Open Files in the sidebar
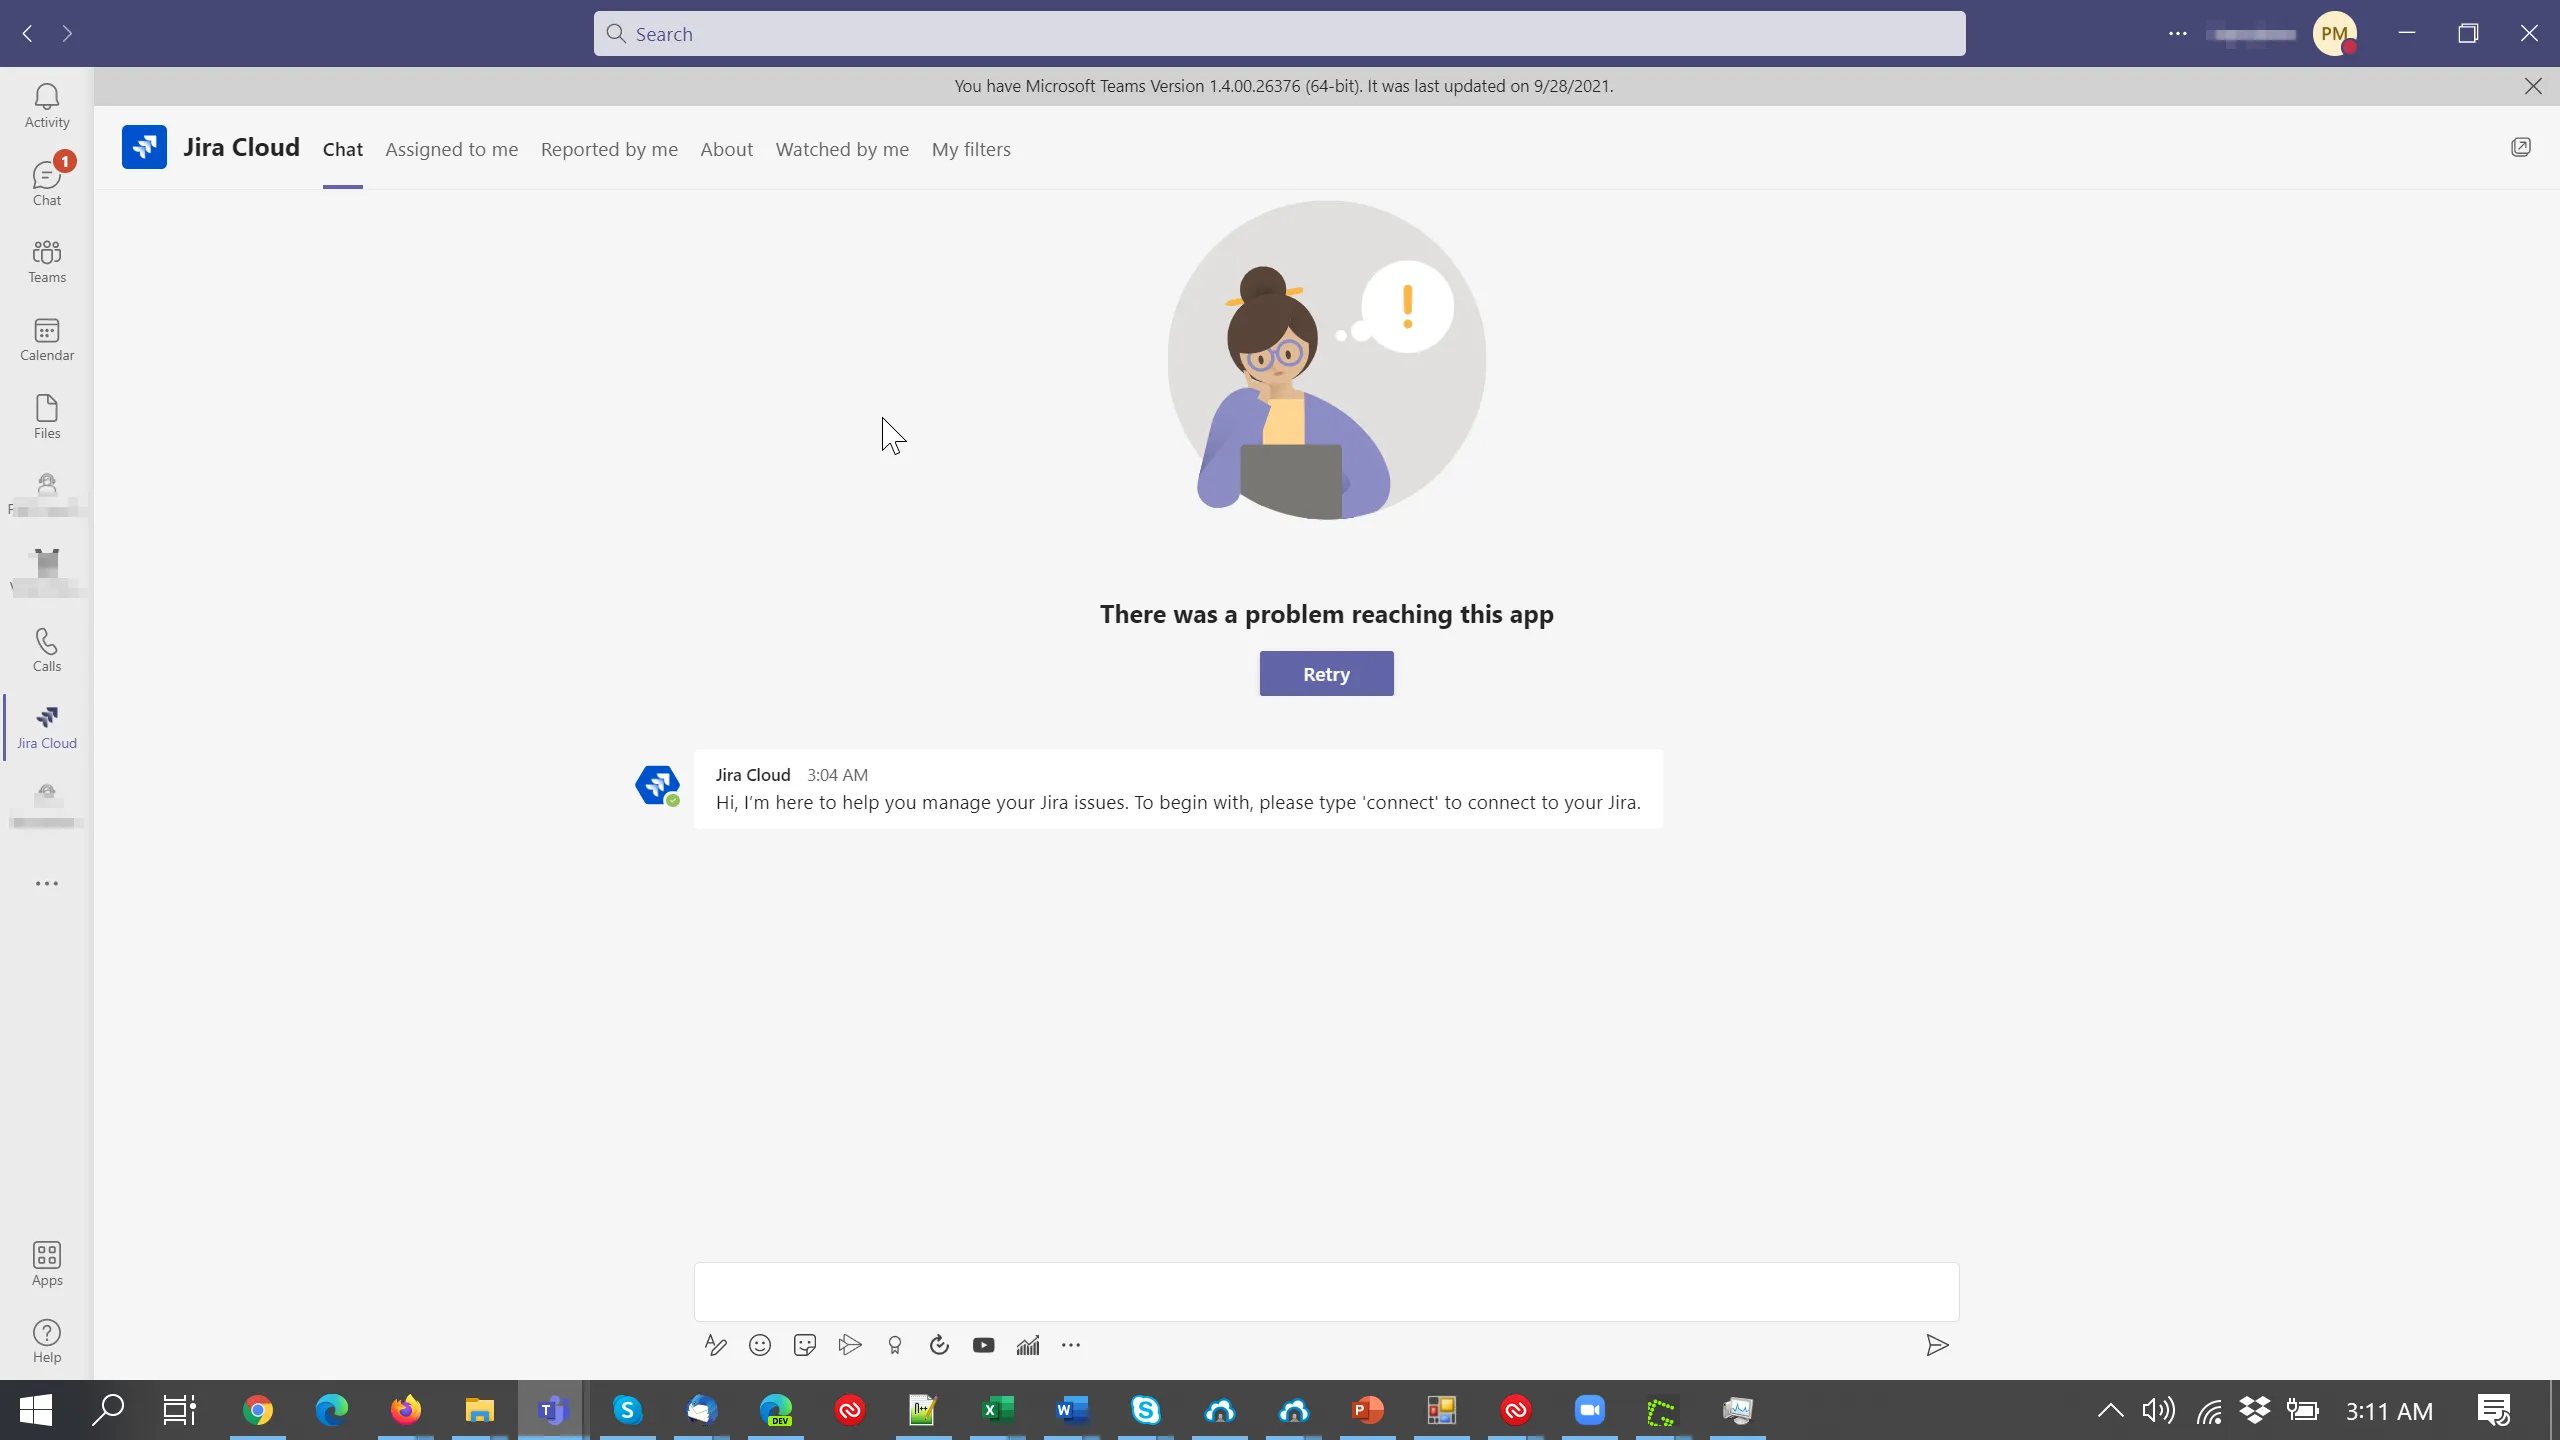 (47, 416)
